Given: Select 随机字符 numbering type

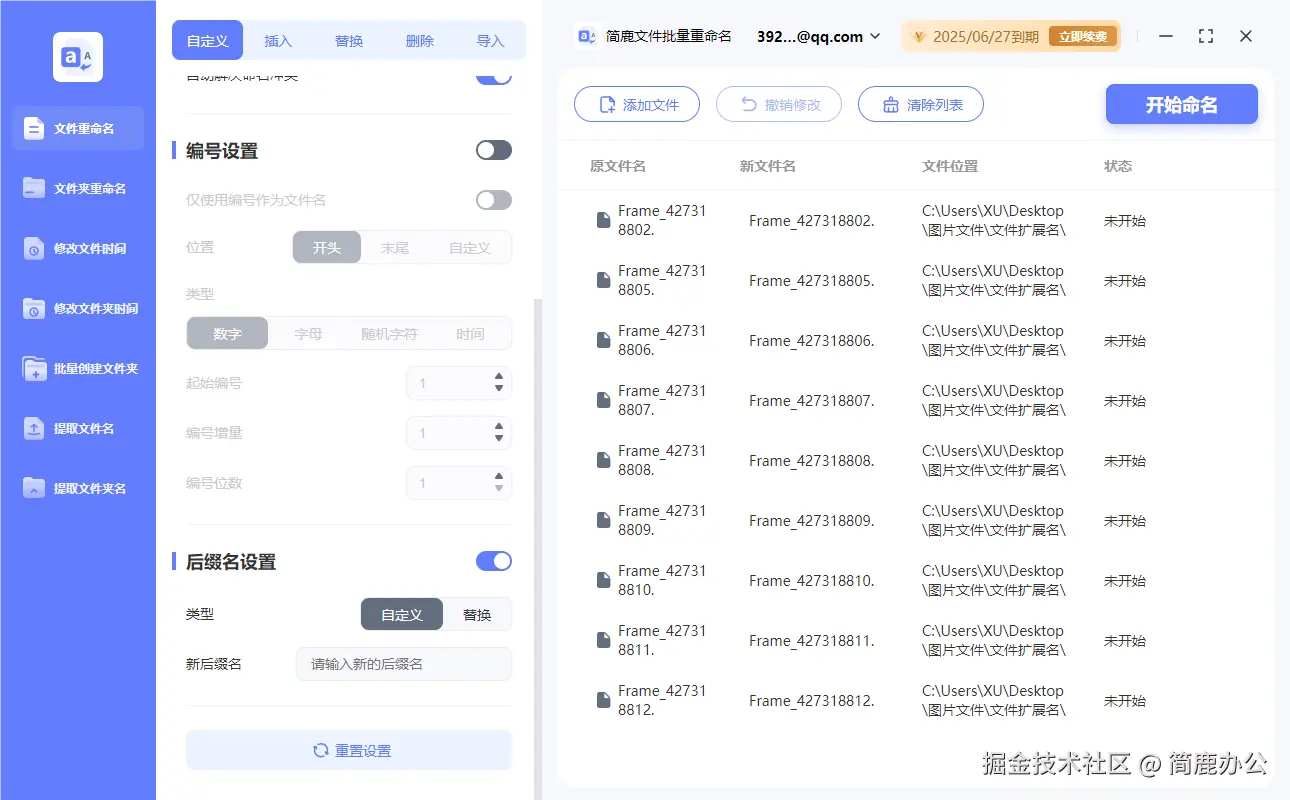Looking at the screenshot, I should [x=389, y=334].
